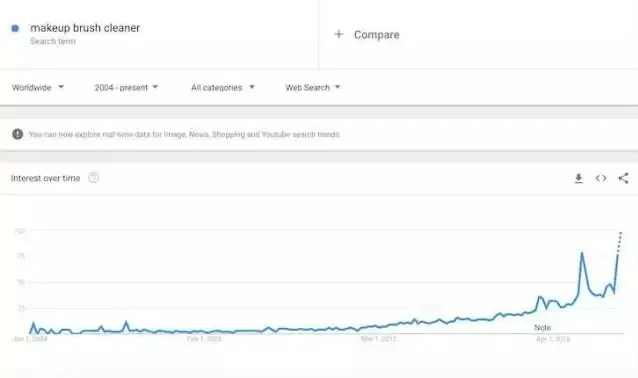Add a comparison term with Compare
The image size is (638, 378).
pos(376,35)
